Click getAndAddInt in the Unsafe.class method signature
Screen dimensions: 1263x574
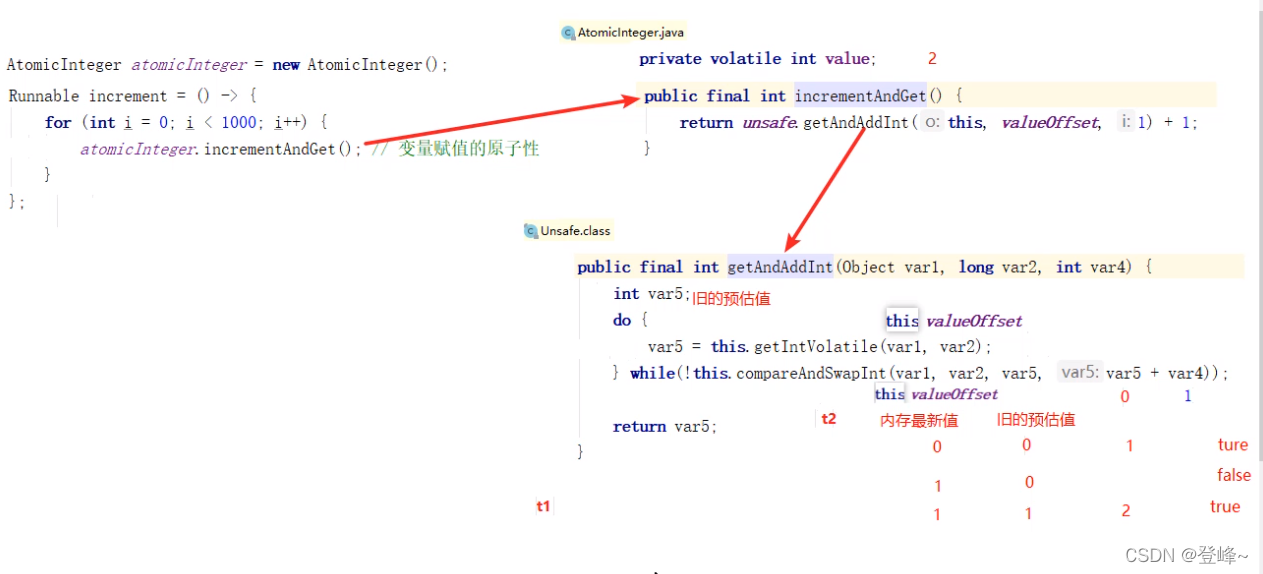pyautogui.click(x=780, y=267)
